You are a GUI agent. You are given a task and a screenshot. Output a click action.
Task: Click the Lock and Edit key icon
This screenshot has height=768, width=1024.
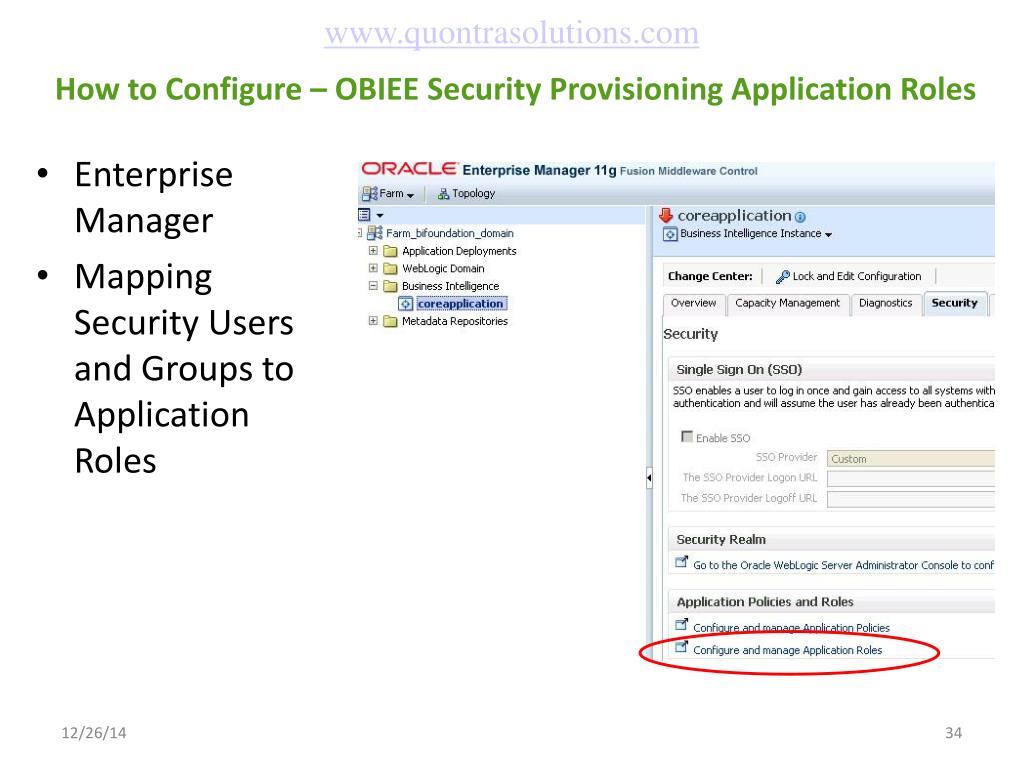point(782,277)
